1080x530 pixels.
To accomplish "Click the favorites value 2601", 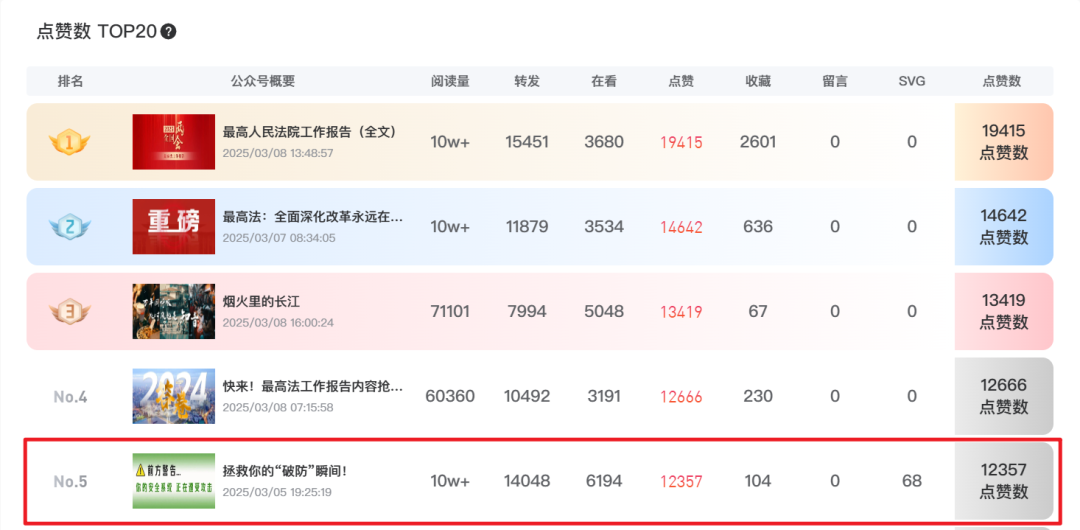I will pyautogui.click(x=758, y=142).
